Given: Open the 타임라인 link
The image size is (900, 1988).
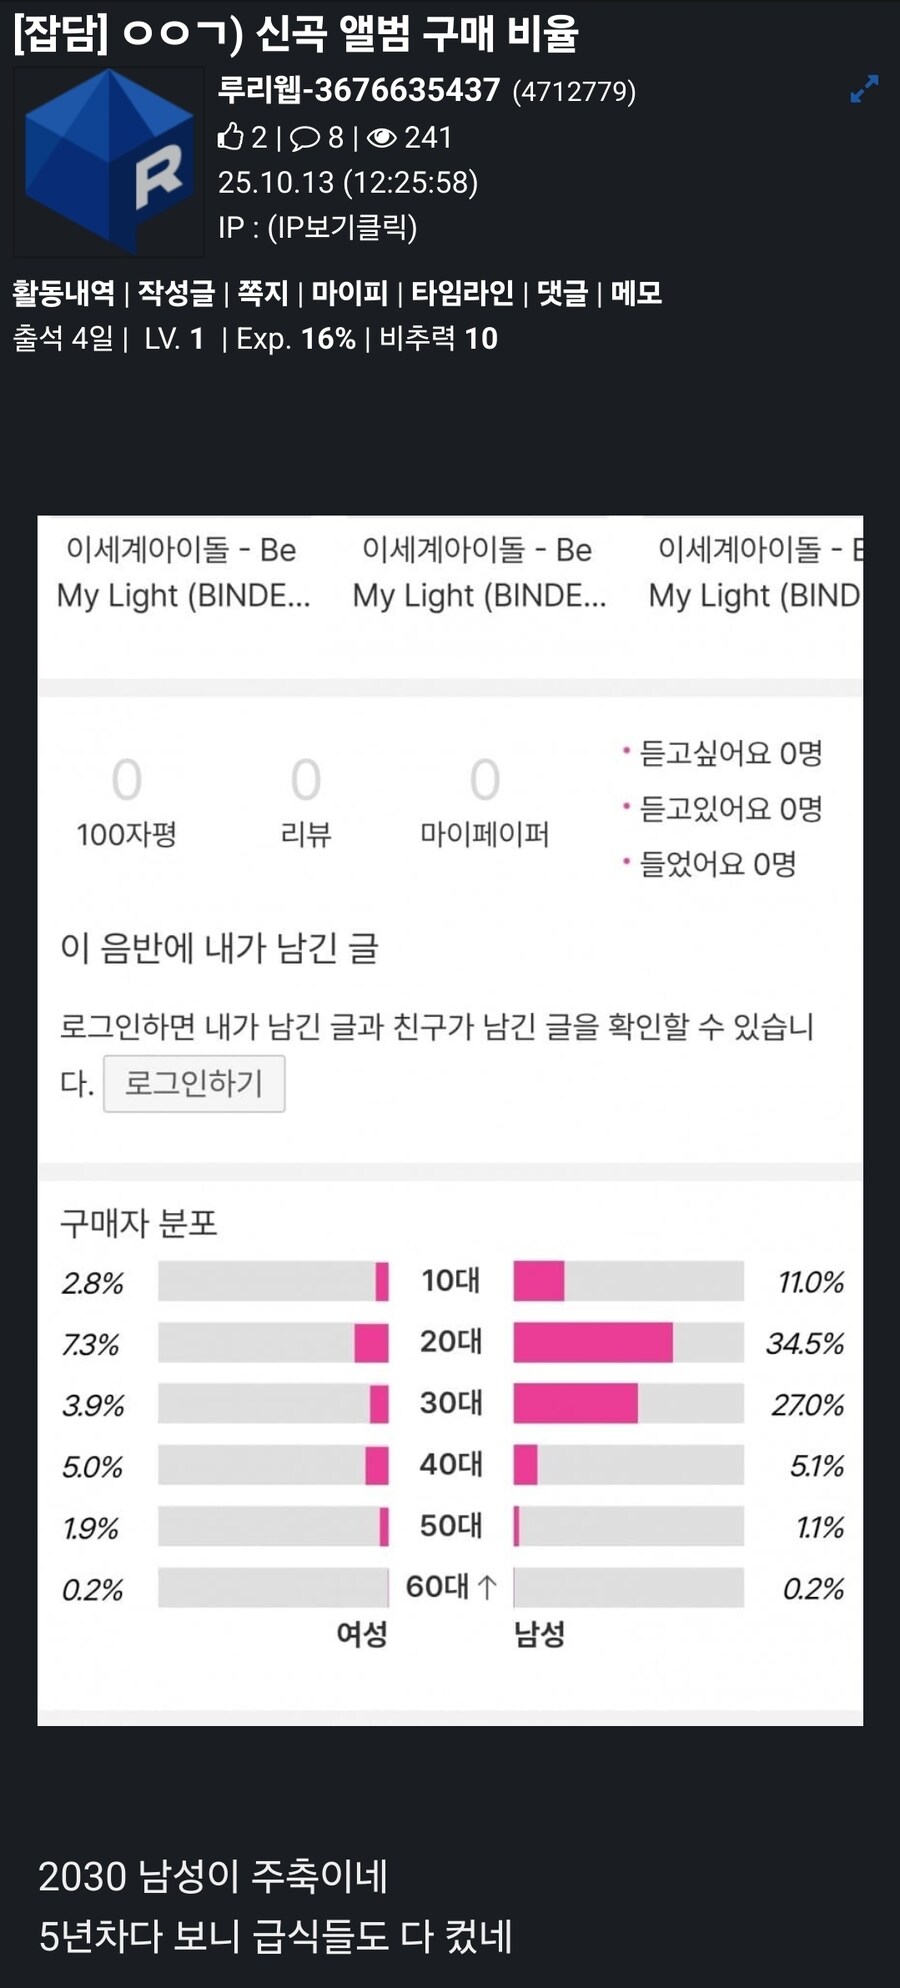Looking at the screenshot, I should tap(462, 293).
